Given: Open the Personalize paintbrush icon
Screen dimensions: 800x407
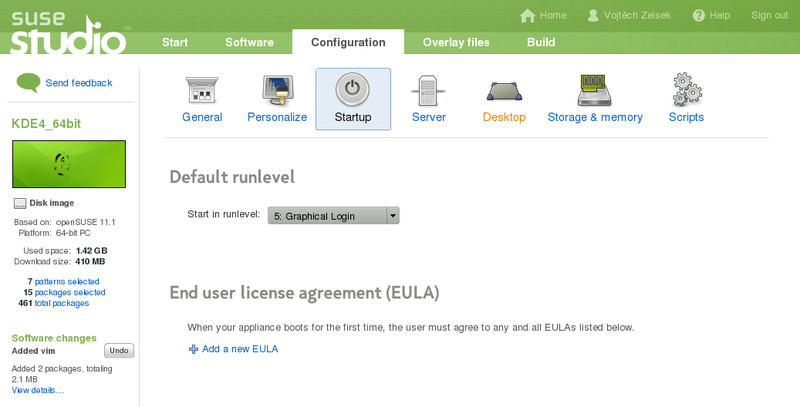Looking at the screenshot, I should (277, 91).
